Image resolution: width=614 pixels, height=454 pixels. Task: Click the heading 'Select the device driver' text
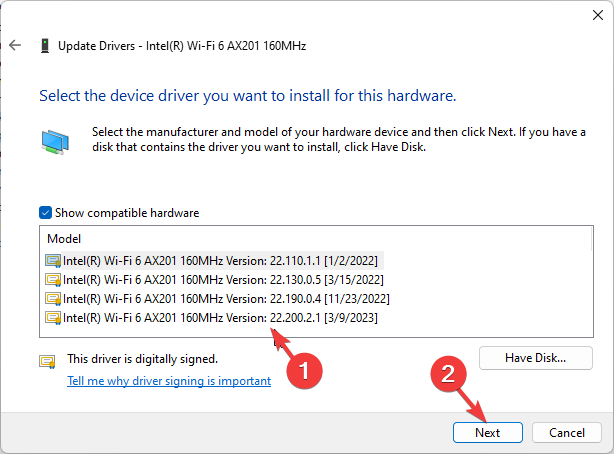(247, 96)
